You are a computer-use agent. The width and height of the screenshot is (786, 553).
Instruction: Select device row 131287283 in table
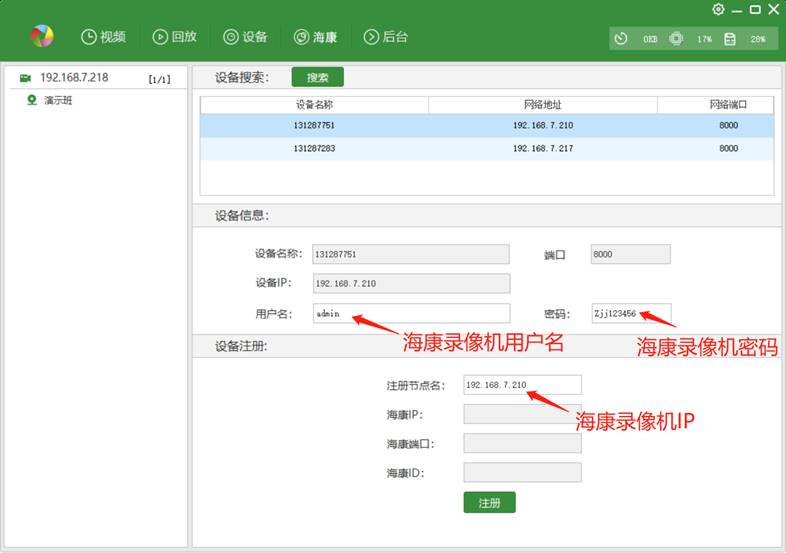pos(486,148)
